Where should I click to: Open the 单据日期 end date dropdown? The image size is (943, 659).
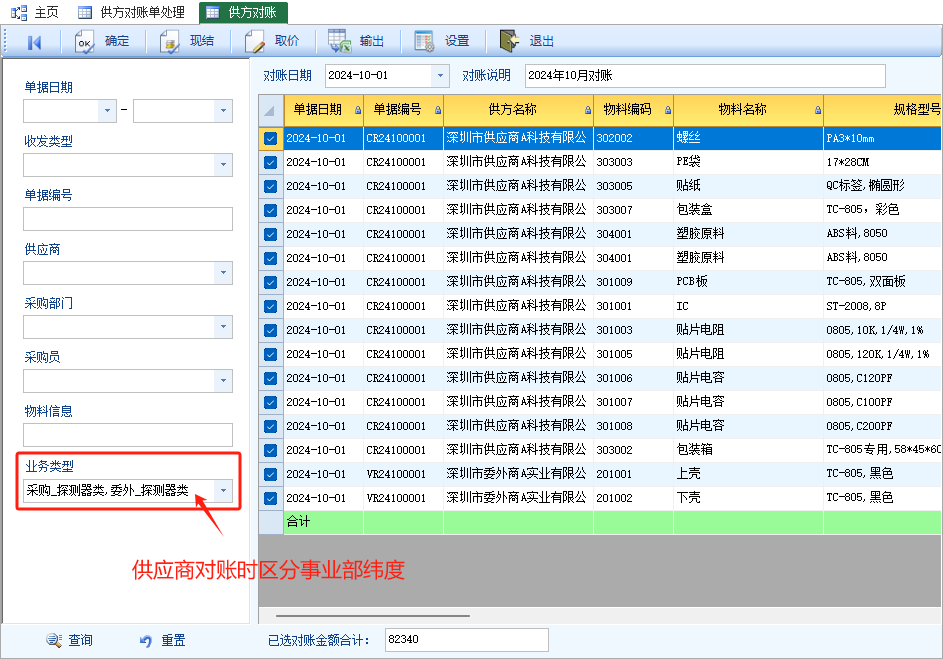click(223, 111)
